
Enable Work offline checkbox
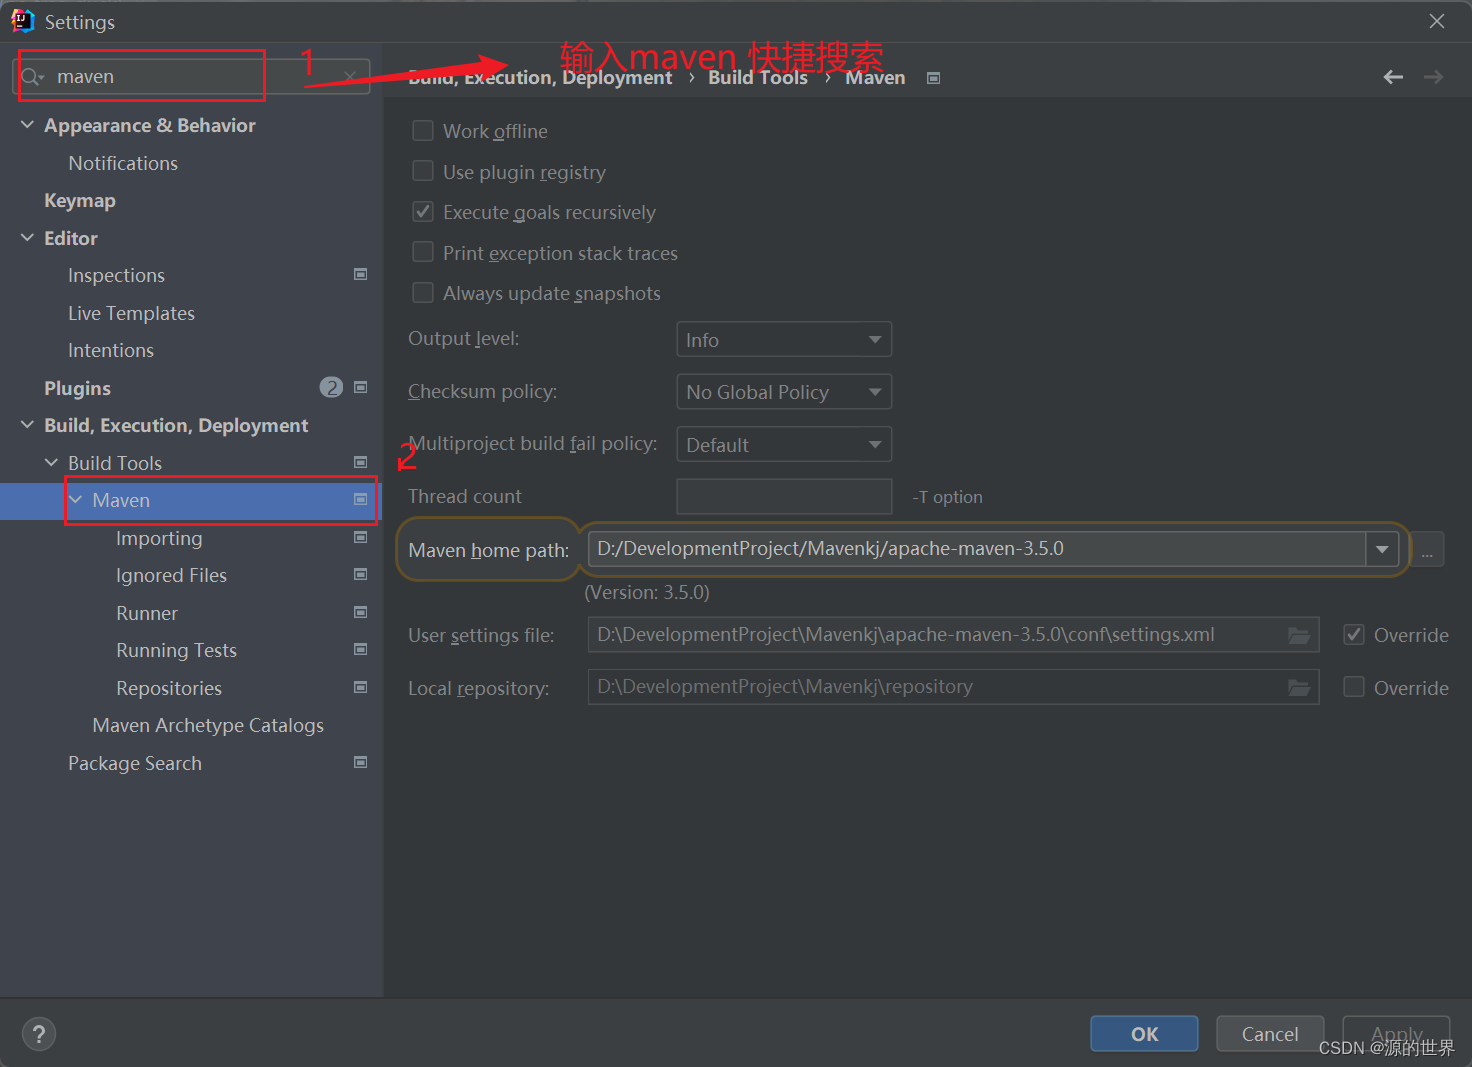click(x=423, y=131)
